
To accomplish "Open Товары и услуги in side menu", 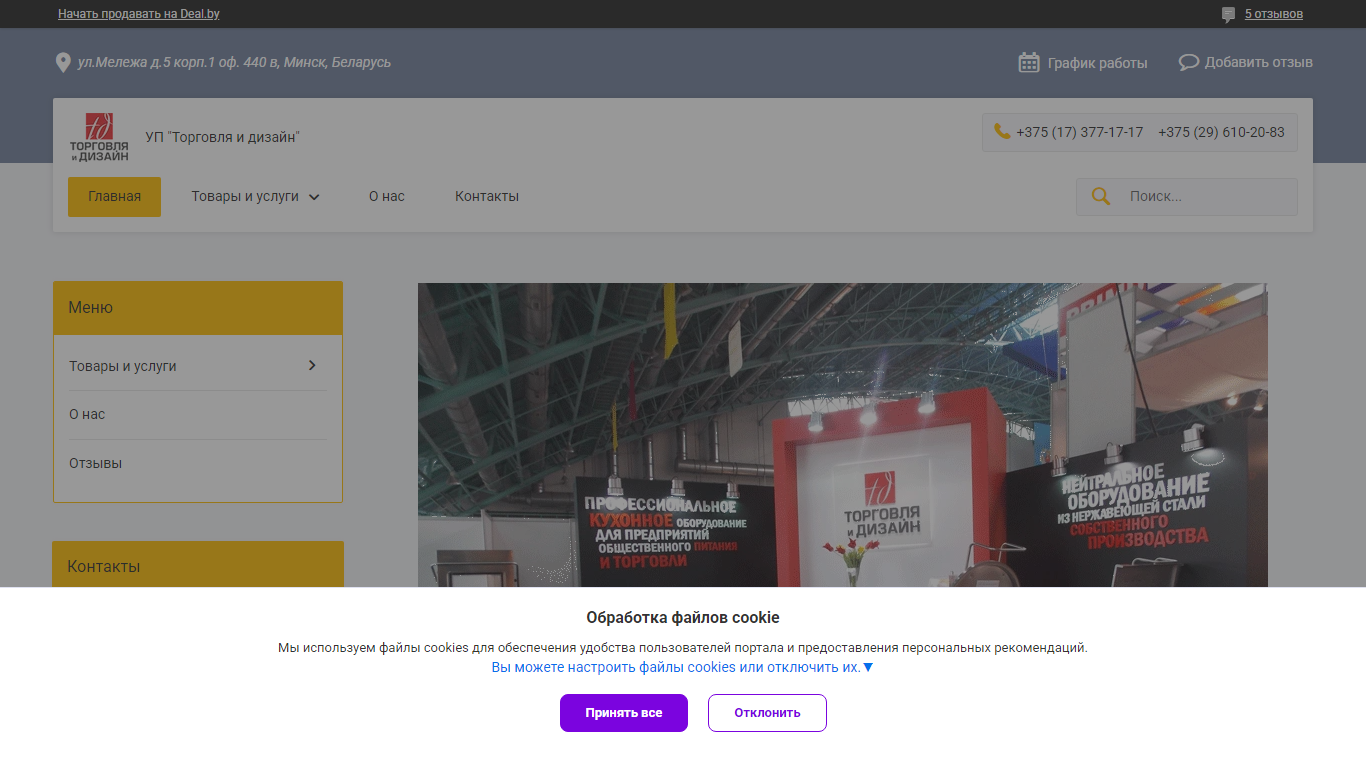I will (123, 366).
